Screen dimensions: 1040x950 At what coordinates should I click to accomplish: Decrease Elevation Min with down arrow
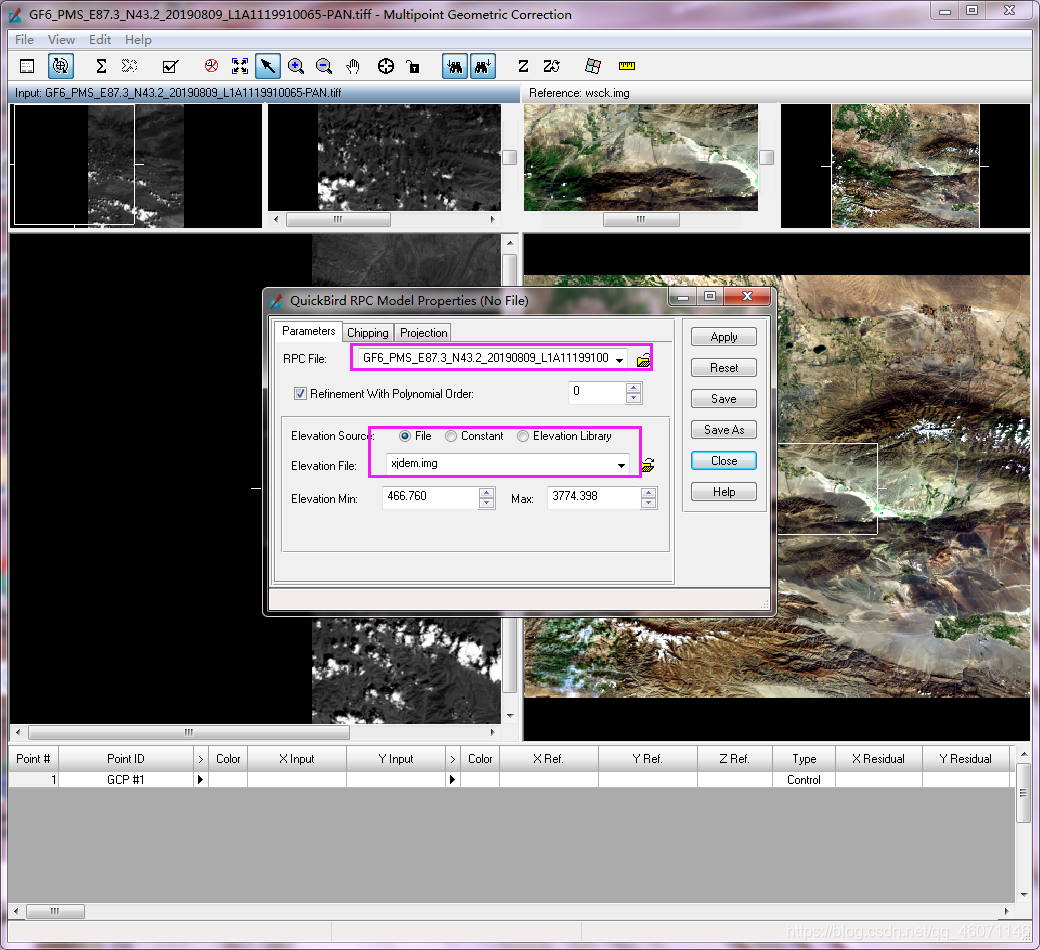point(486,503)
